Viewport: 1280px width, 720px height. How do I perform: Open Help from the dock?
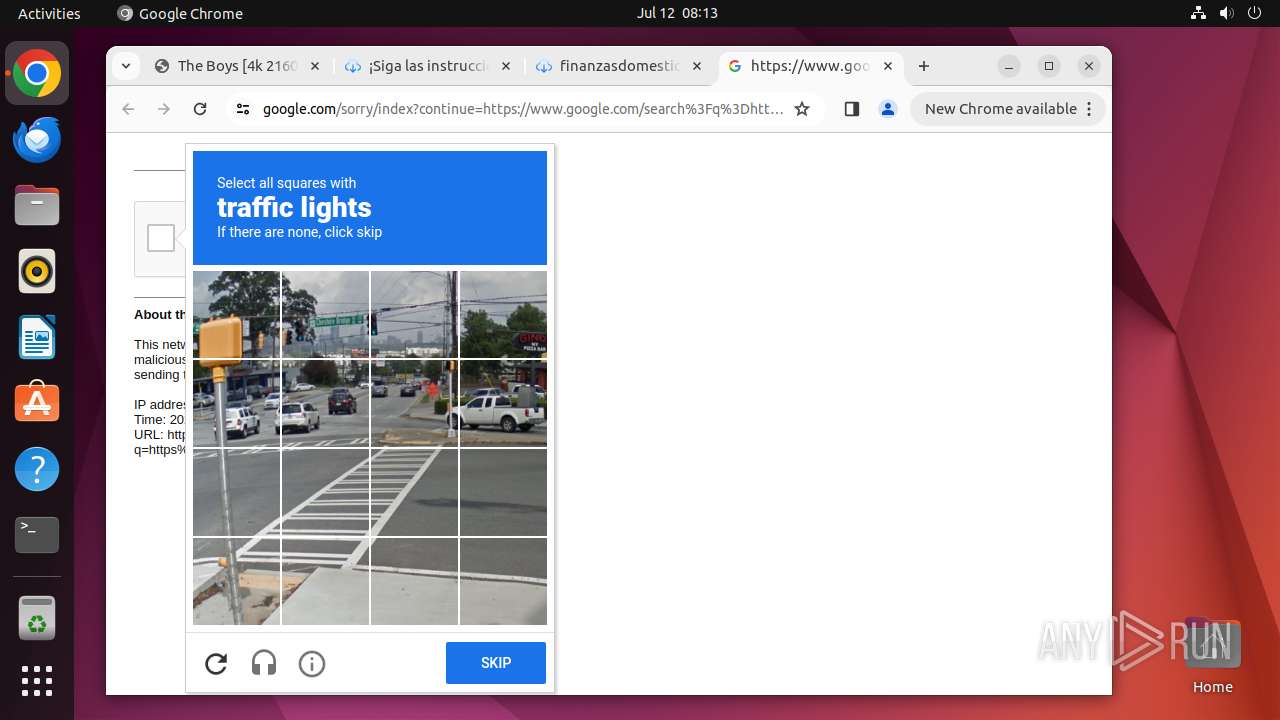[37, 469]
